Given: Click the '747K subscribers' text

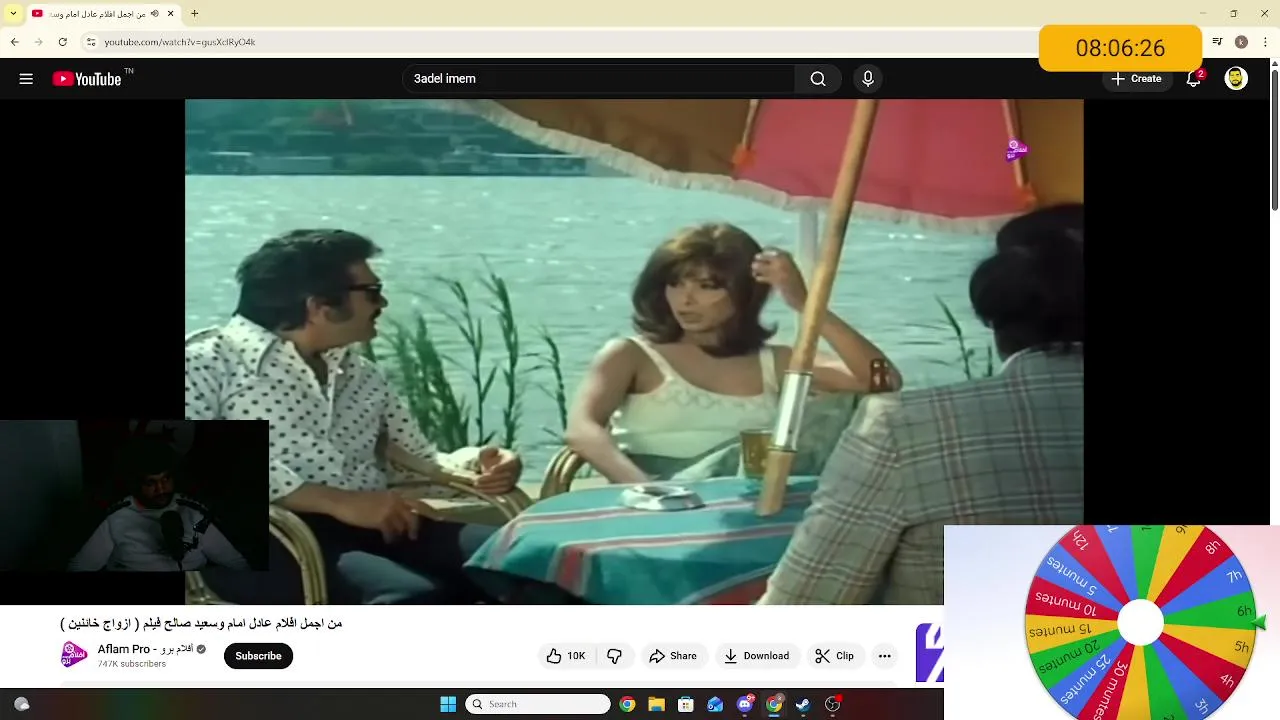Looking at the screenshot, I should click(x=132, y=664).
